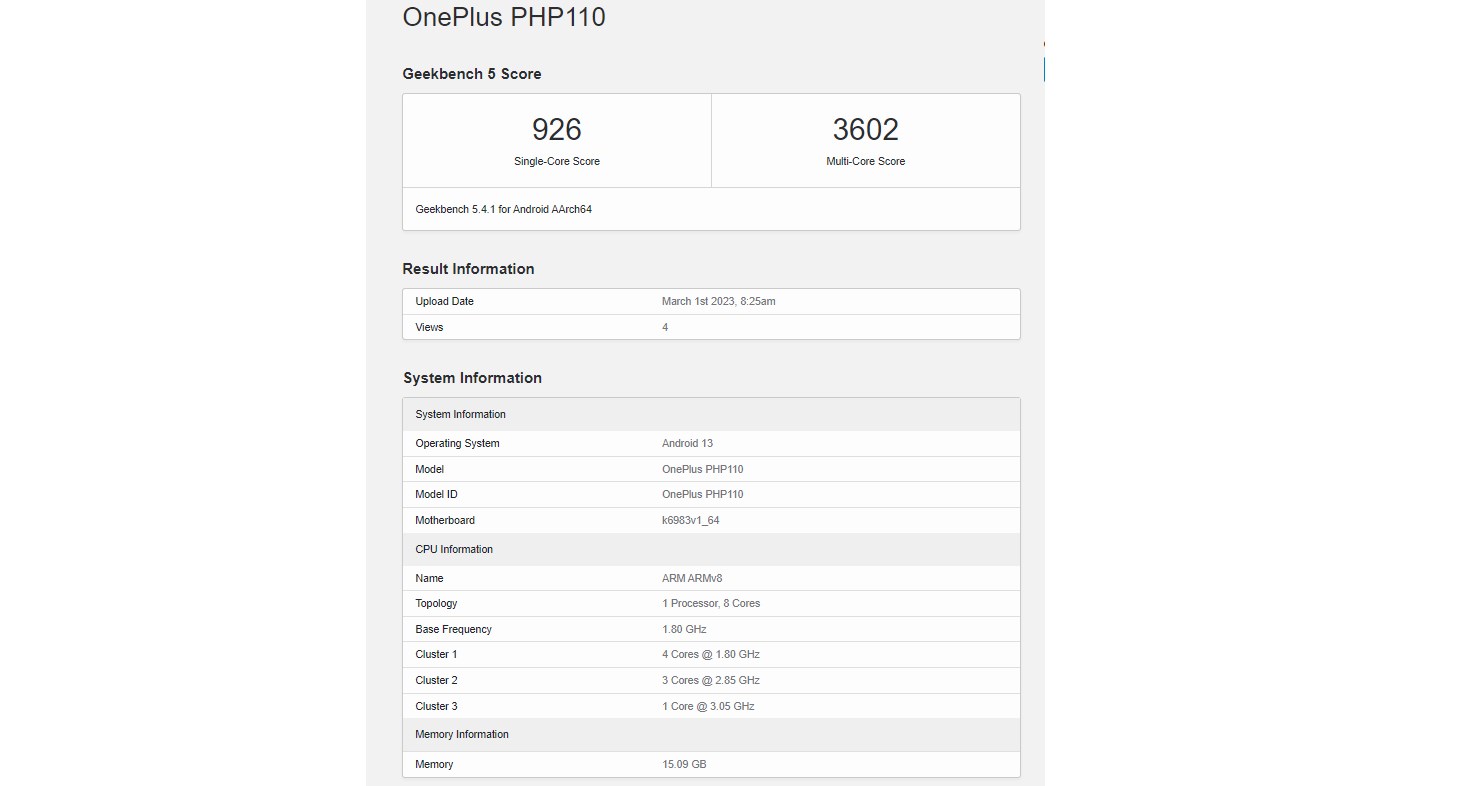Image resolution: width=1466 pixels, height=786 pixels.
Task: Select the 4 Cores @ 1.80 GHz value
Action: 711,654
